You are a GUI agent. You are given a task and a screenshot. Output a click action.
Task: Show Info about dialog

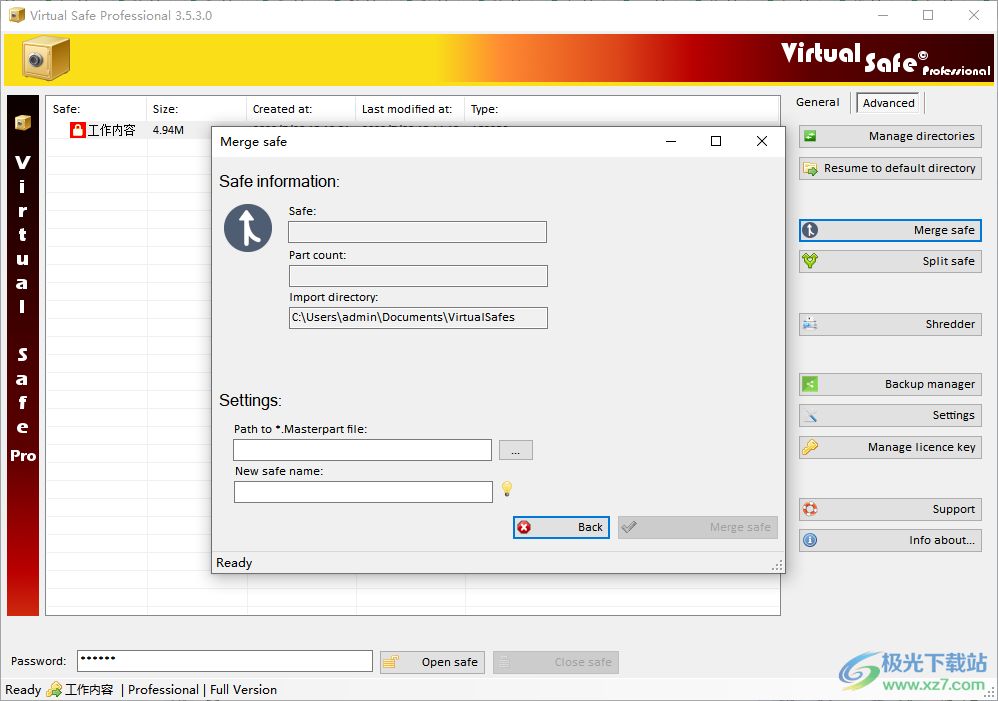(x=890, y=540)
